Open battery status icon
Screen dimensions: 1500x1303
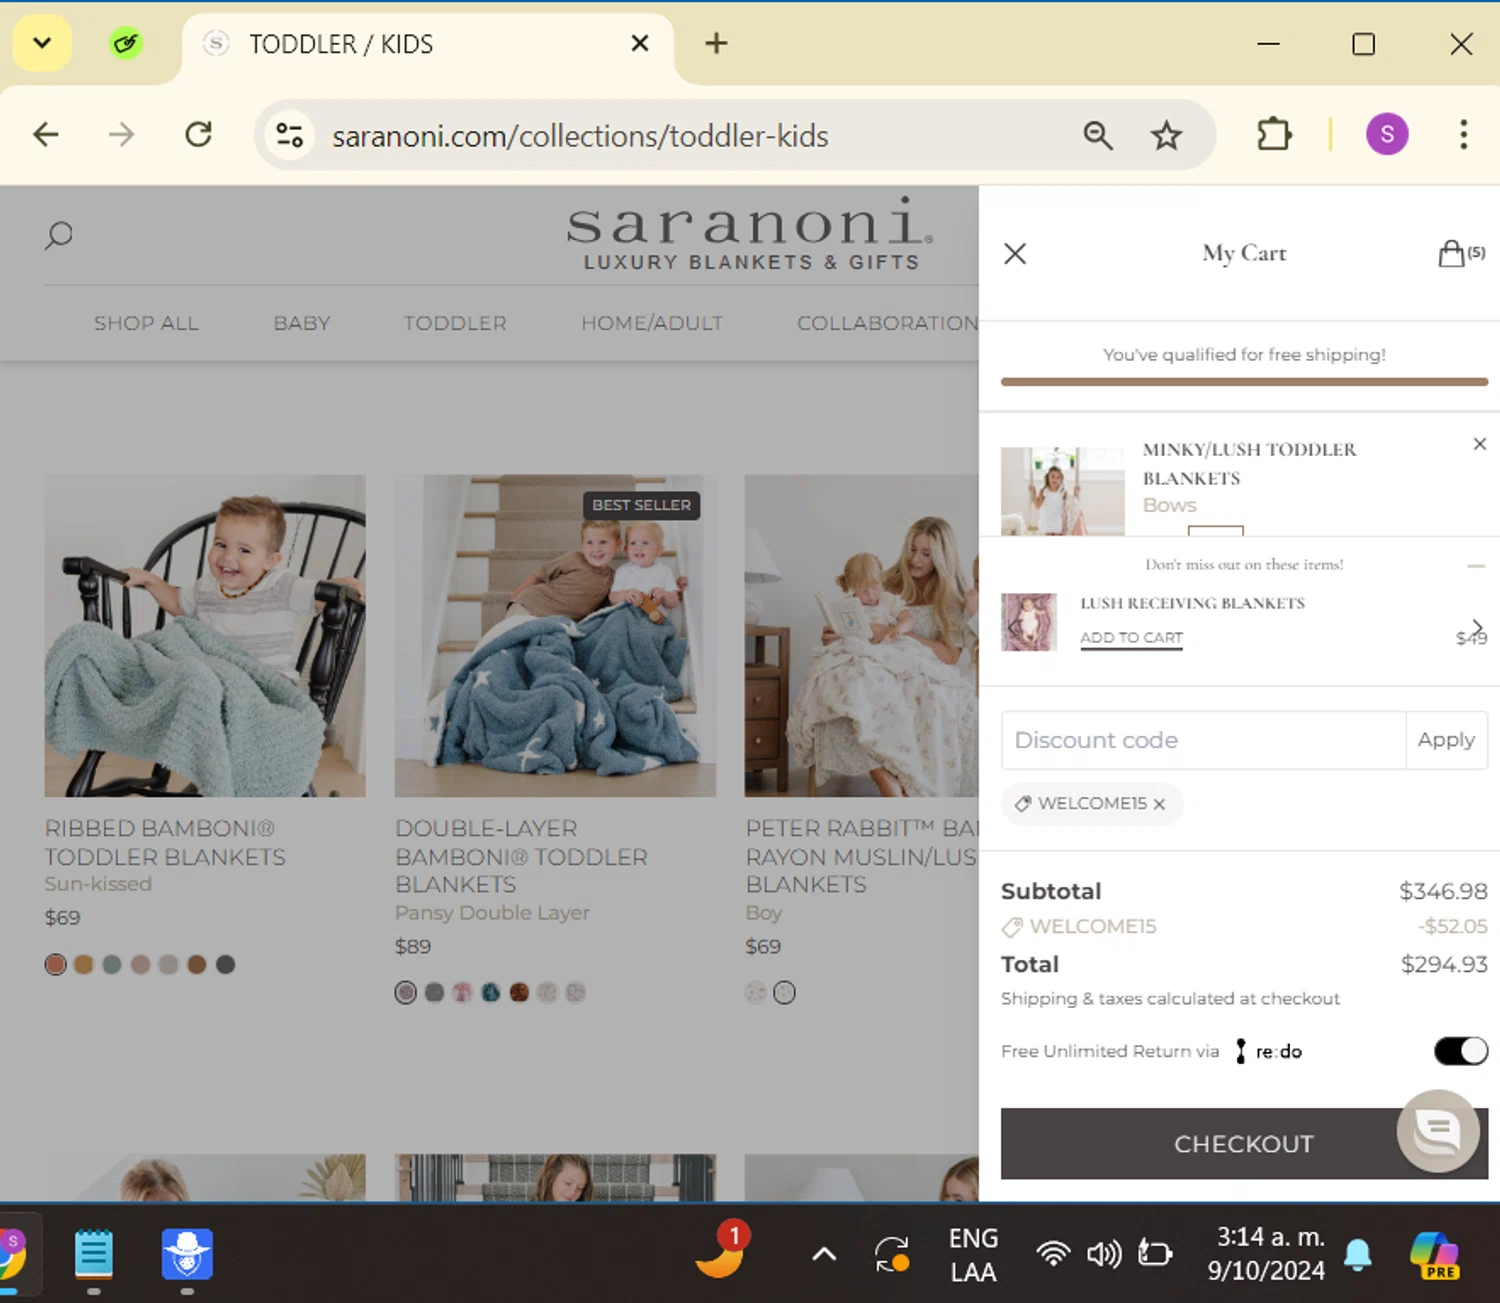pyautogui.click(x=1155, y=1254)
